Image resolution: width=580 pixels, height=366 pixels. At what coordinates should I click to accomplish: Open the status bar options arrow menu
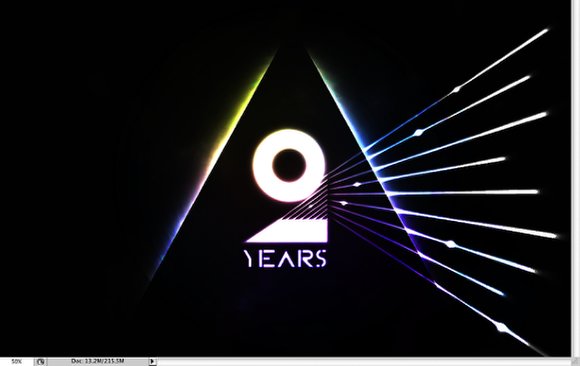[152, 361]
